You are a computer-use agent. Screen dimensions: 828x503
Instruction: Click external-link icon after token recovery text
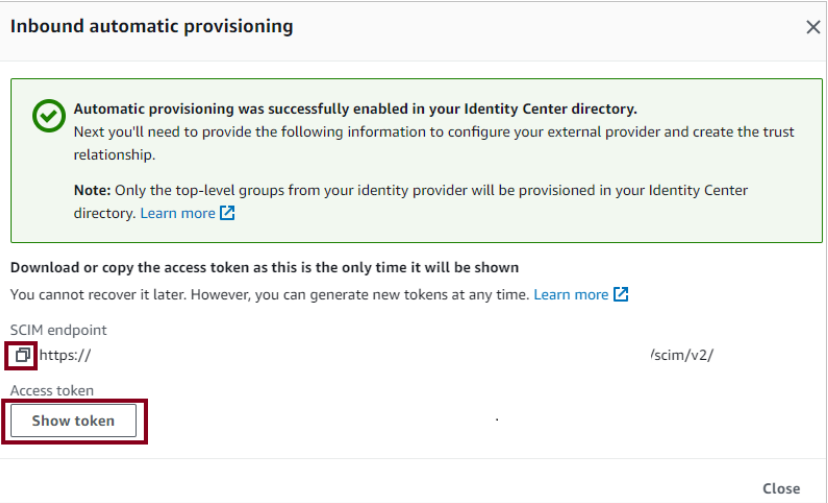(x=621, y=295)
